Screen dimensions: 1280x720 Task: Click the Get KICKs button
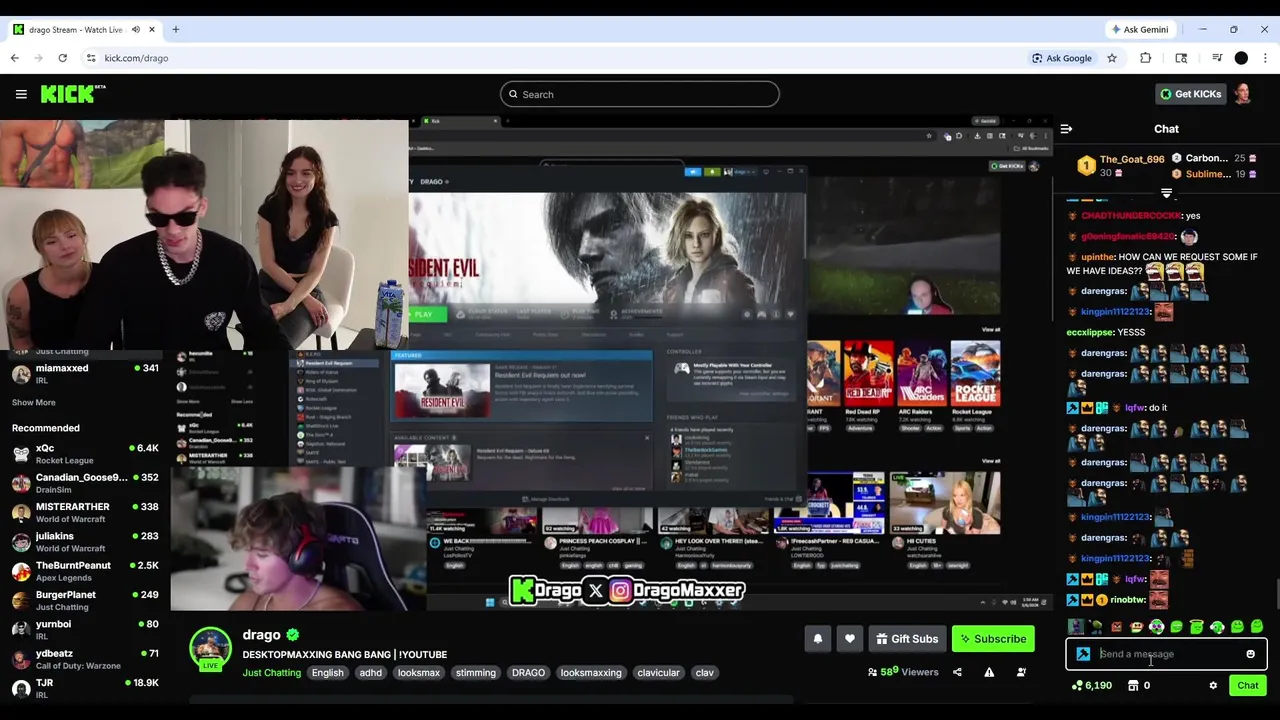pos(1190,94)
